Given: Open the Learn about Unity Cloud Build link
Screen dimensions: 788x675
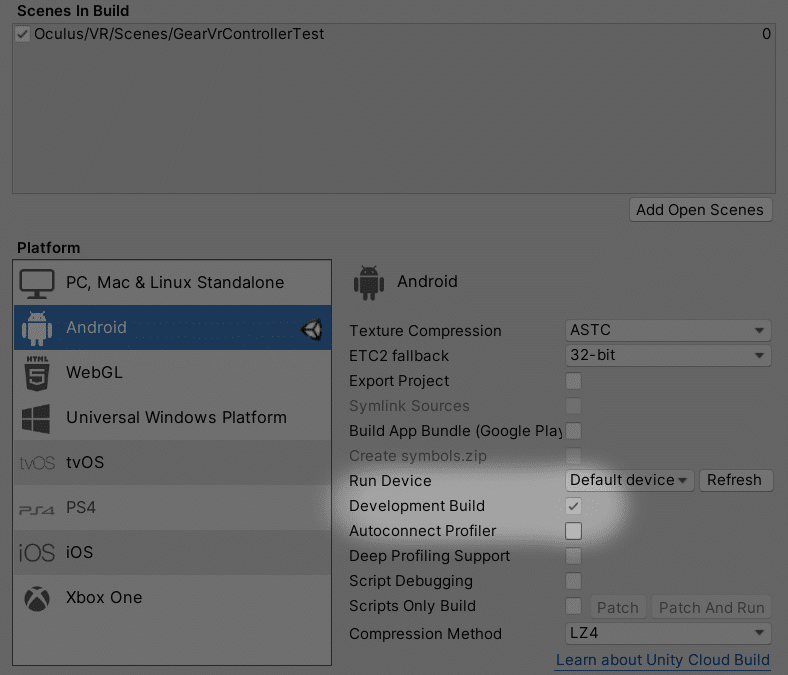Looking at the screenshot, I should pyautogui.click(x=662, y=660).
